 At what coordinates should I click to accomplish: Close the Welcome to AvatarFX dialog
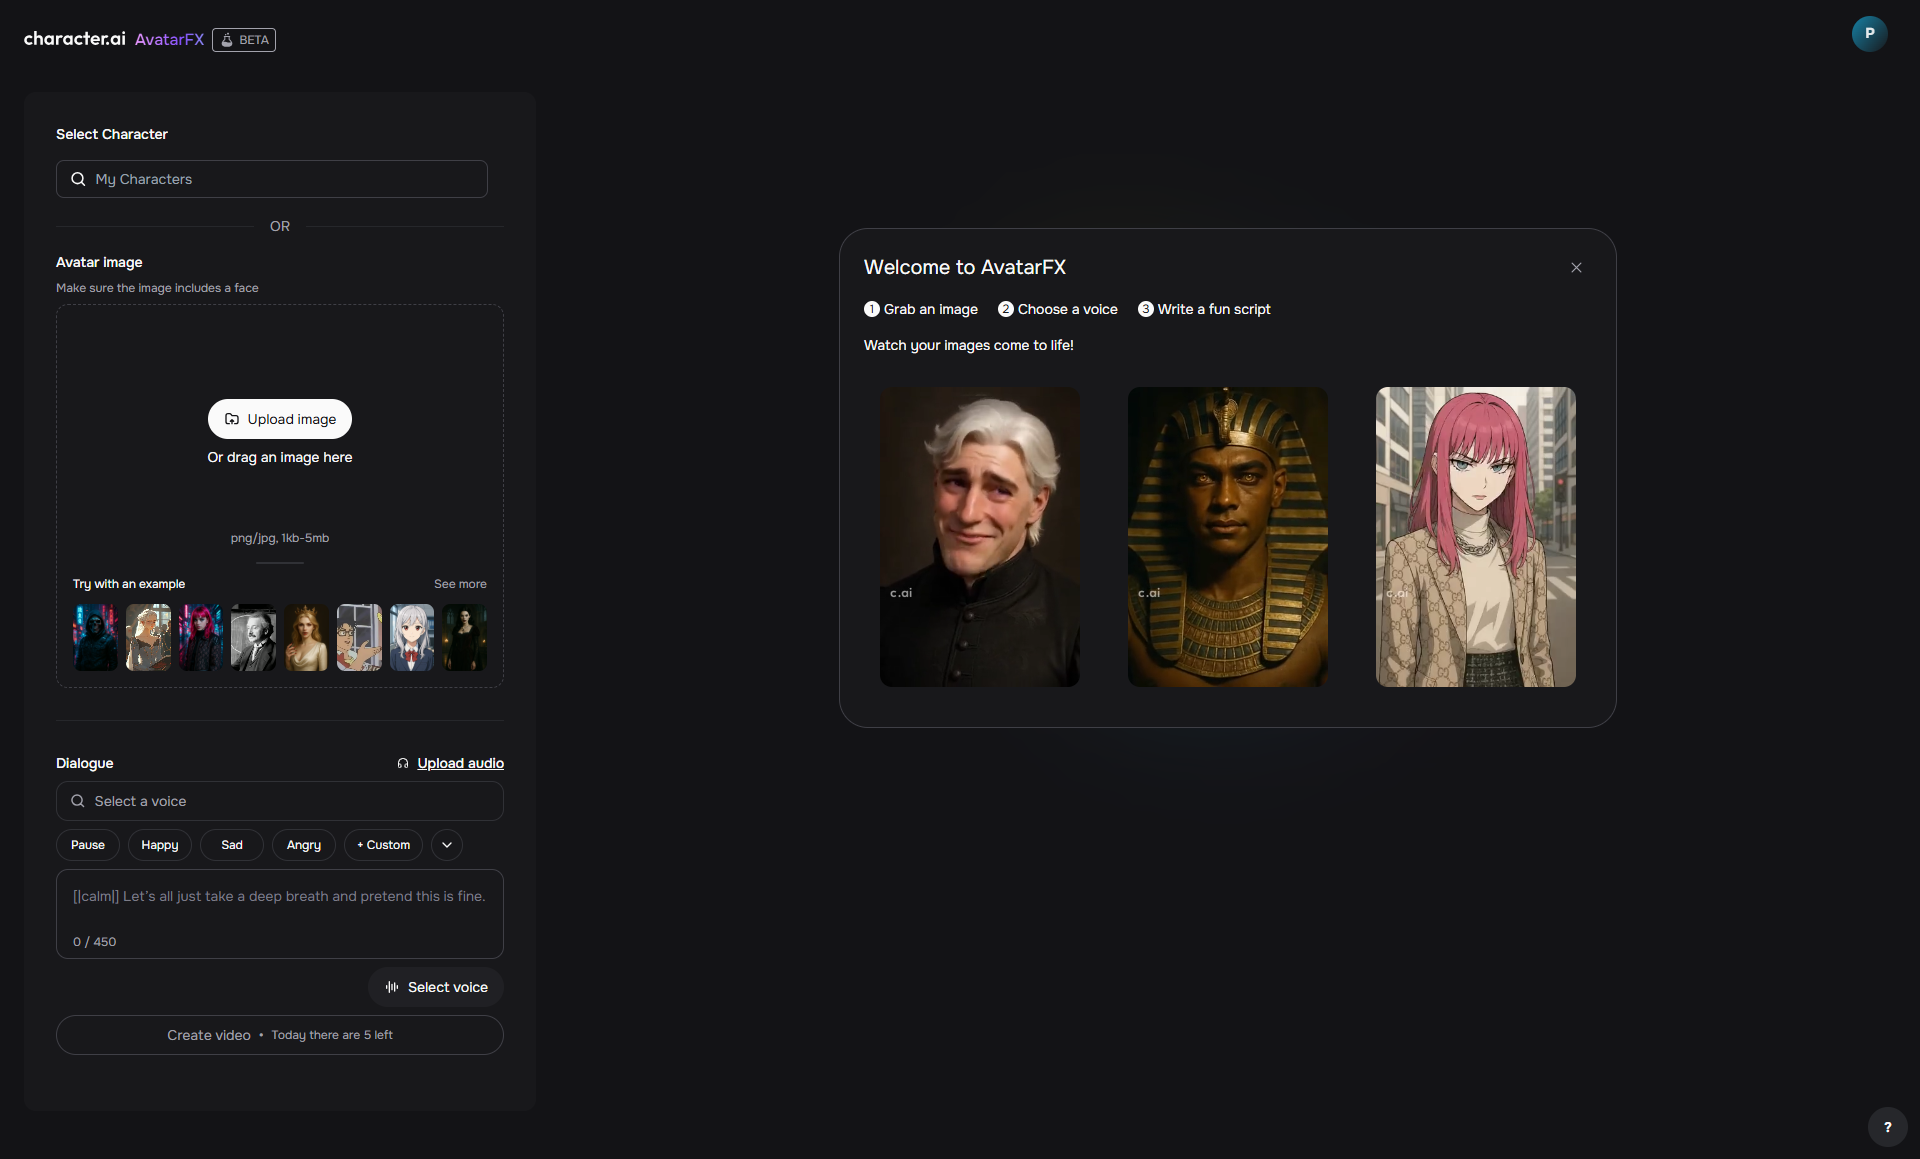tap(1576, 268)
